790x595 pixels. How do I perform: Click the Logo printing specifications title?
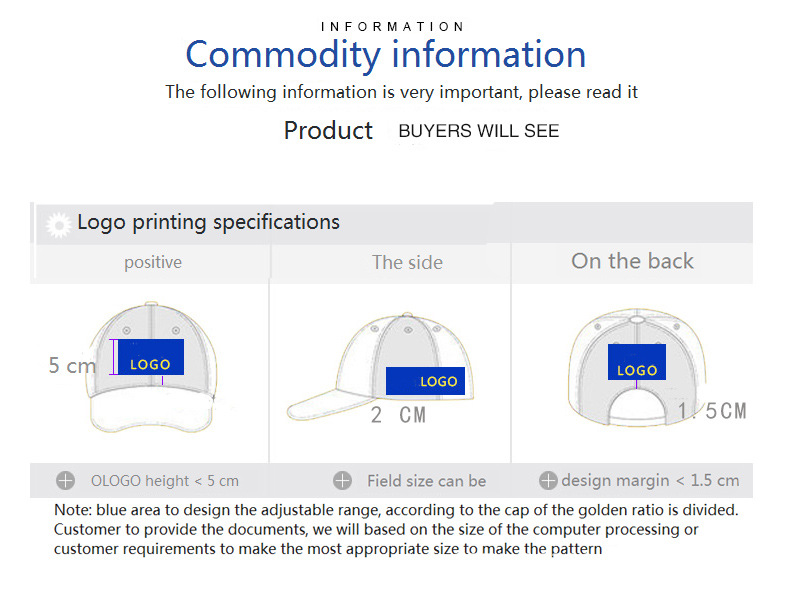(209, 222)
